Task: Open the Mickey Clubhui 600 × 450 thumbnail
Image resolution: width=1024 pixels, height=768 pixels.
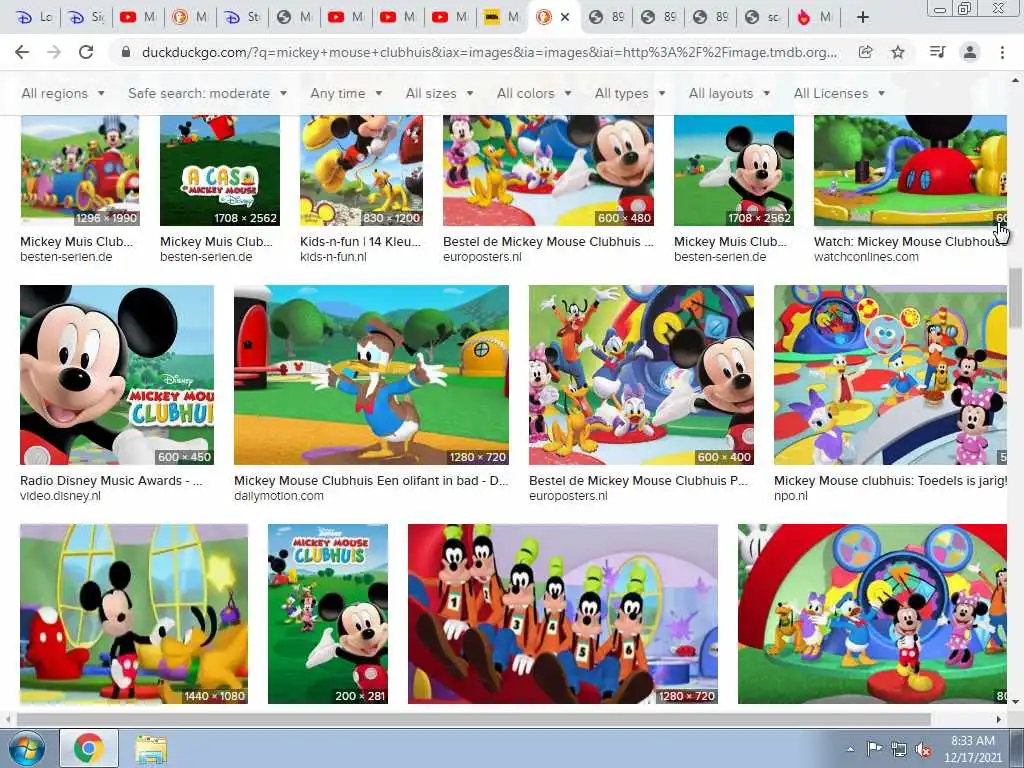Action: coord(117,375)
